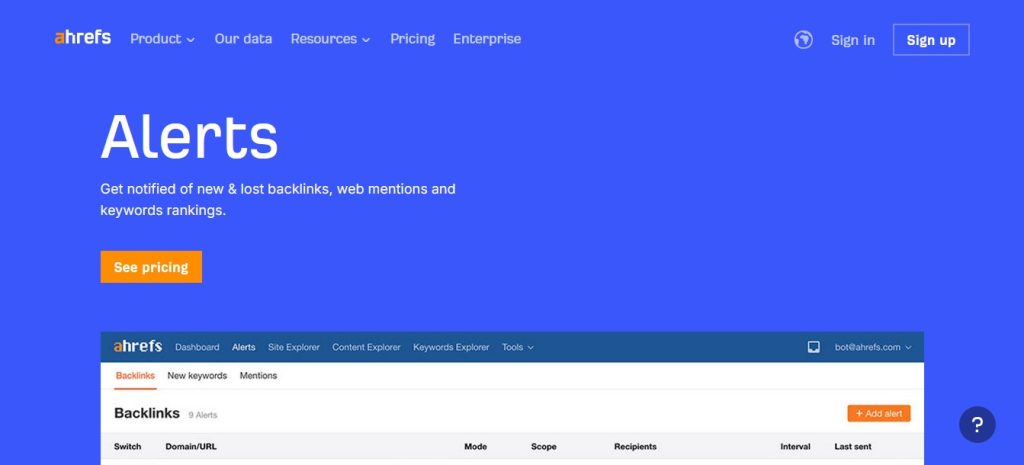
Task: Click the Mode column header
Action: (475, 447)
